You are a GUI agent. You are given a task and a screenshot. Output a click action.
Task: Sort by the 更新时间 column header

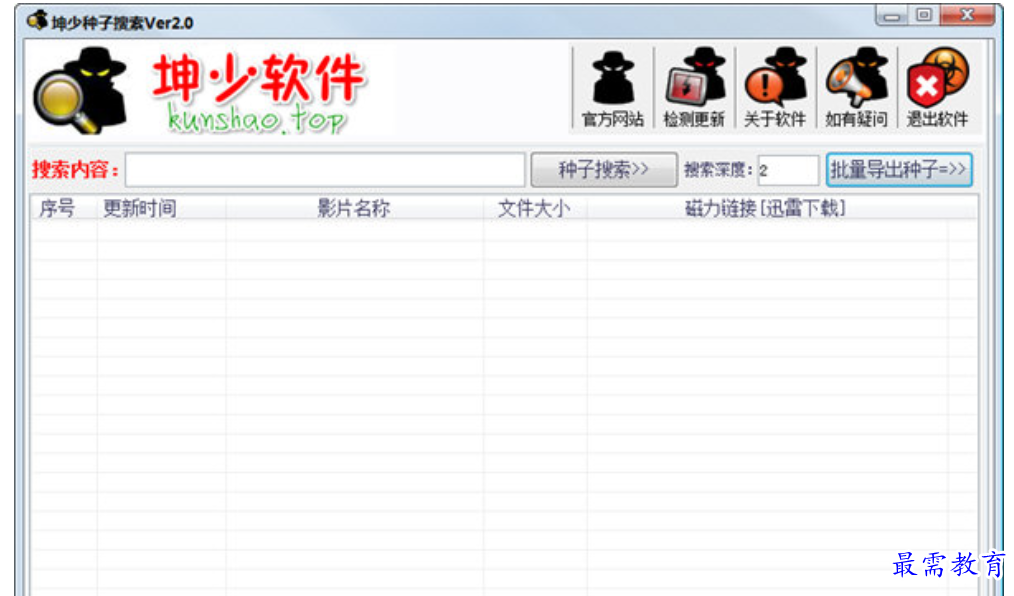click(x=161, y=208)
